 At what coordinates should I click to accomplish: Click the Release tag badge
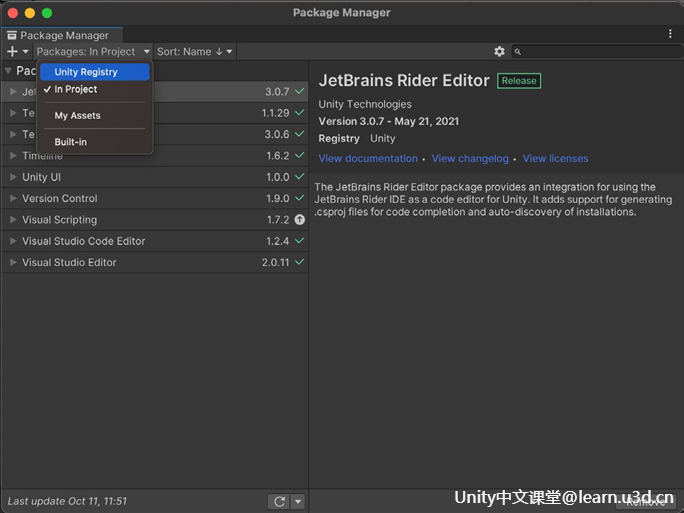[519, 81]
